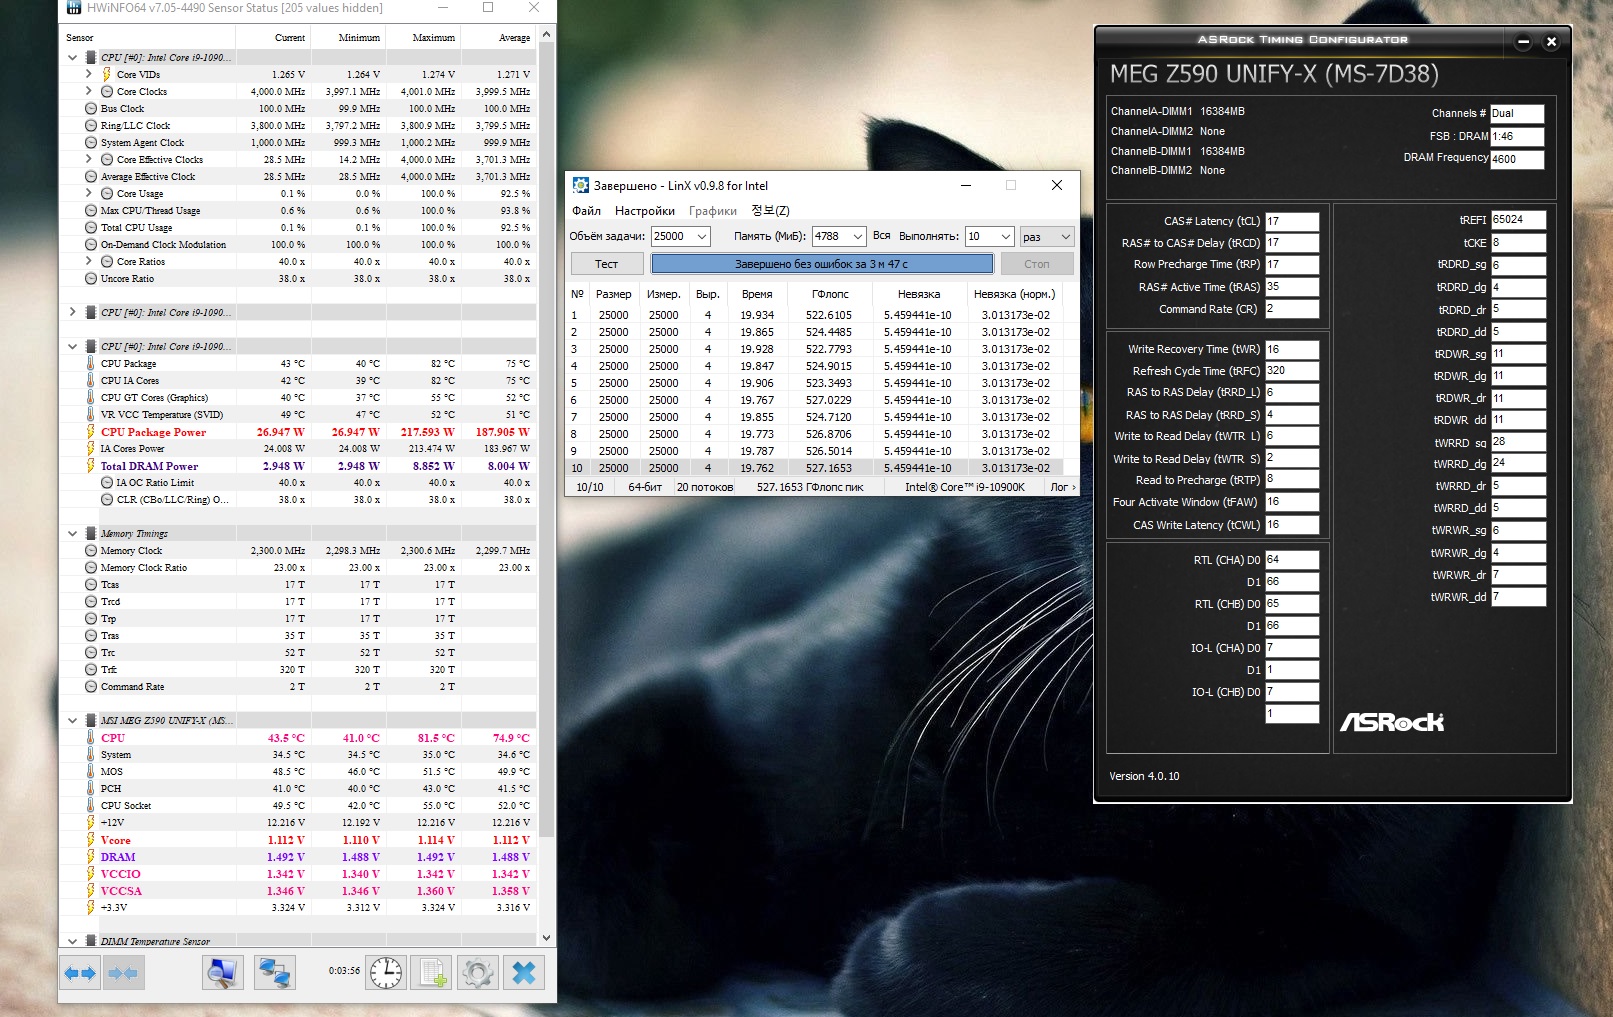Click the CAS# Latency (tCL) field in ASRock
The width and height of the screenshot is (1613, 1017).
pyautogui.click(x=1292, y=222)
